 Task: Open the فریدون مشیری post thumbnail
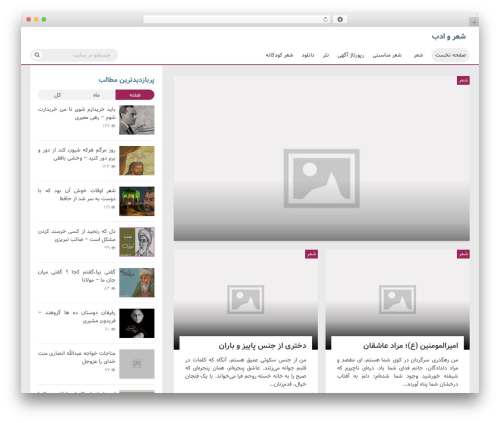137,323
